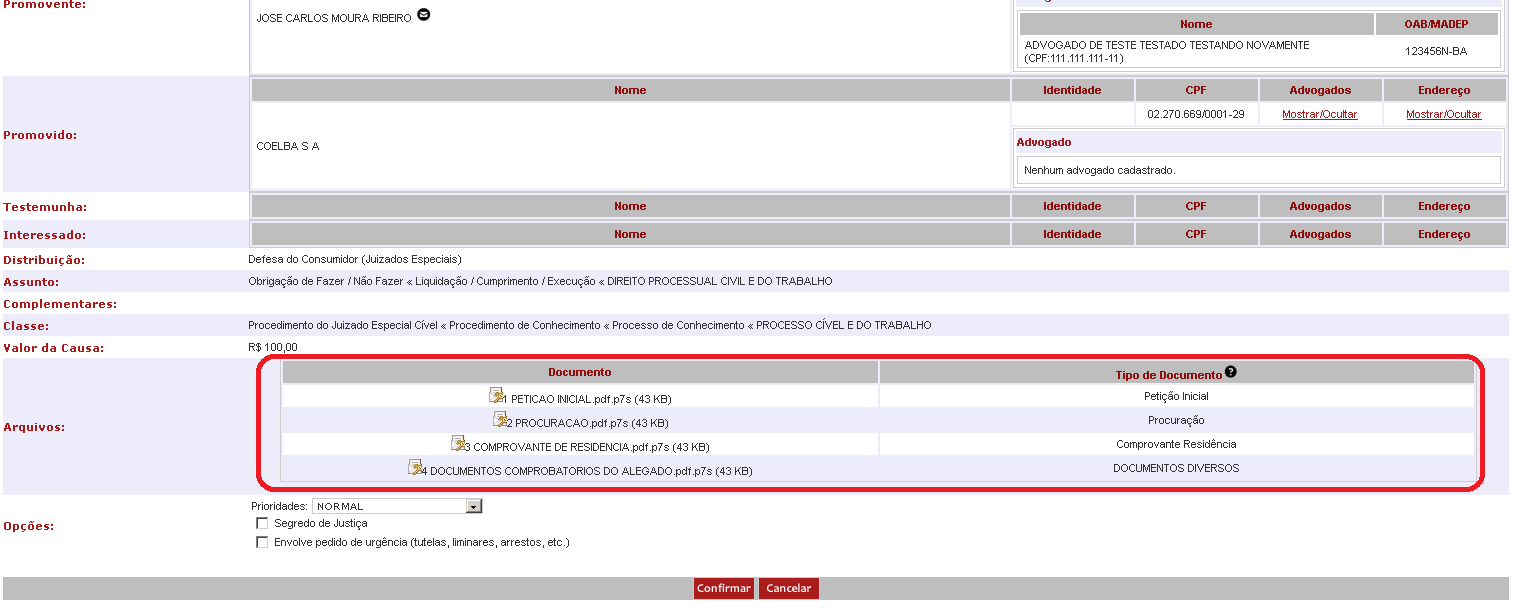Image resolution: width=1517 pixels, height=608 pixels.
Task: Click the Nome header in the Testemunha row
Action: pyautogui.click(x=630, y=206)
